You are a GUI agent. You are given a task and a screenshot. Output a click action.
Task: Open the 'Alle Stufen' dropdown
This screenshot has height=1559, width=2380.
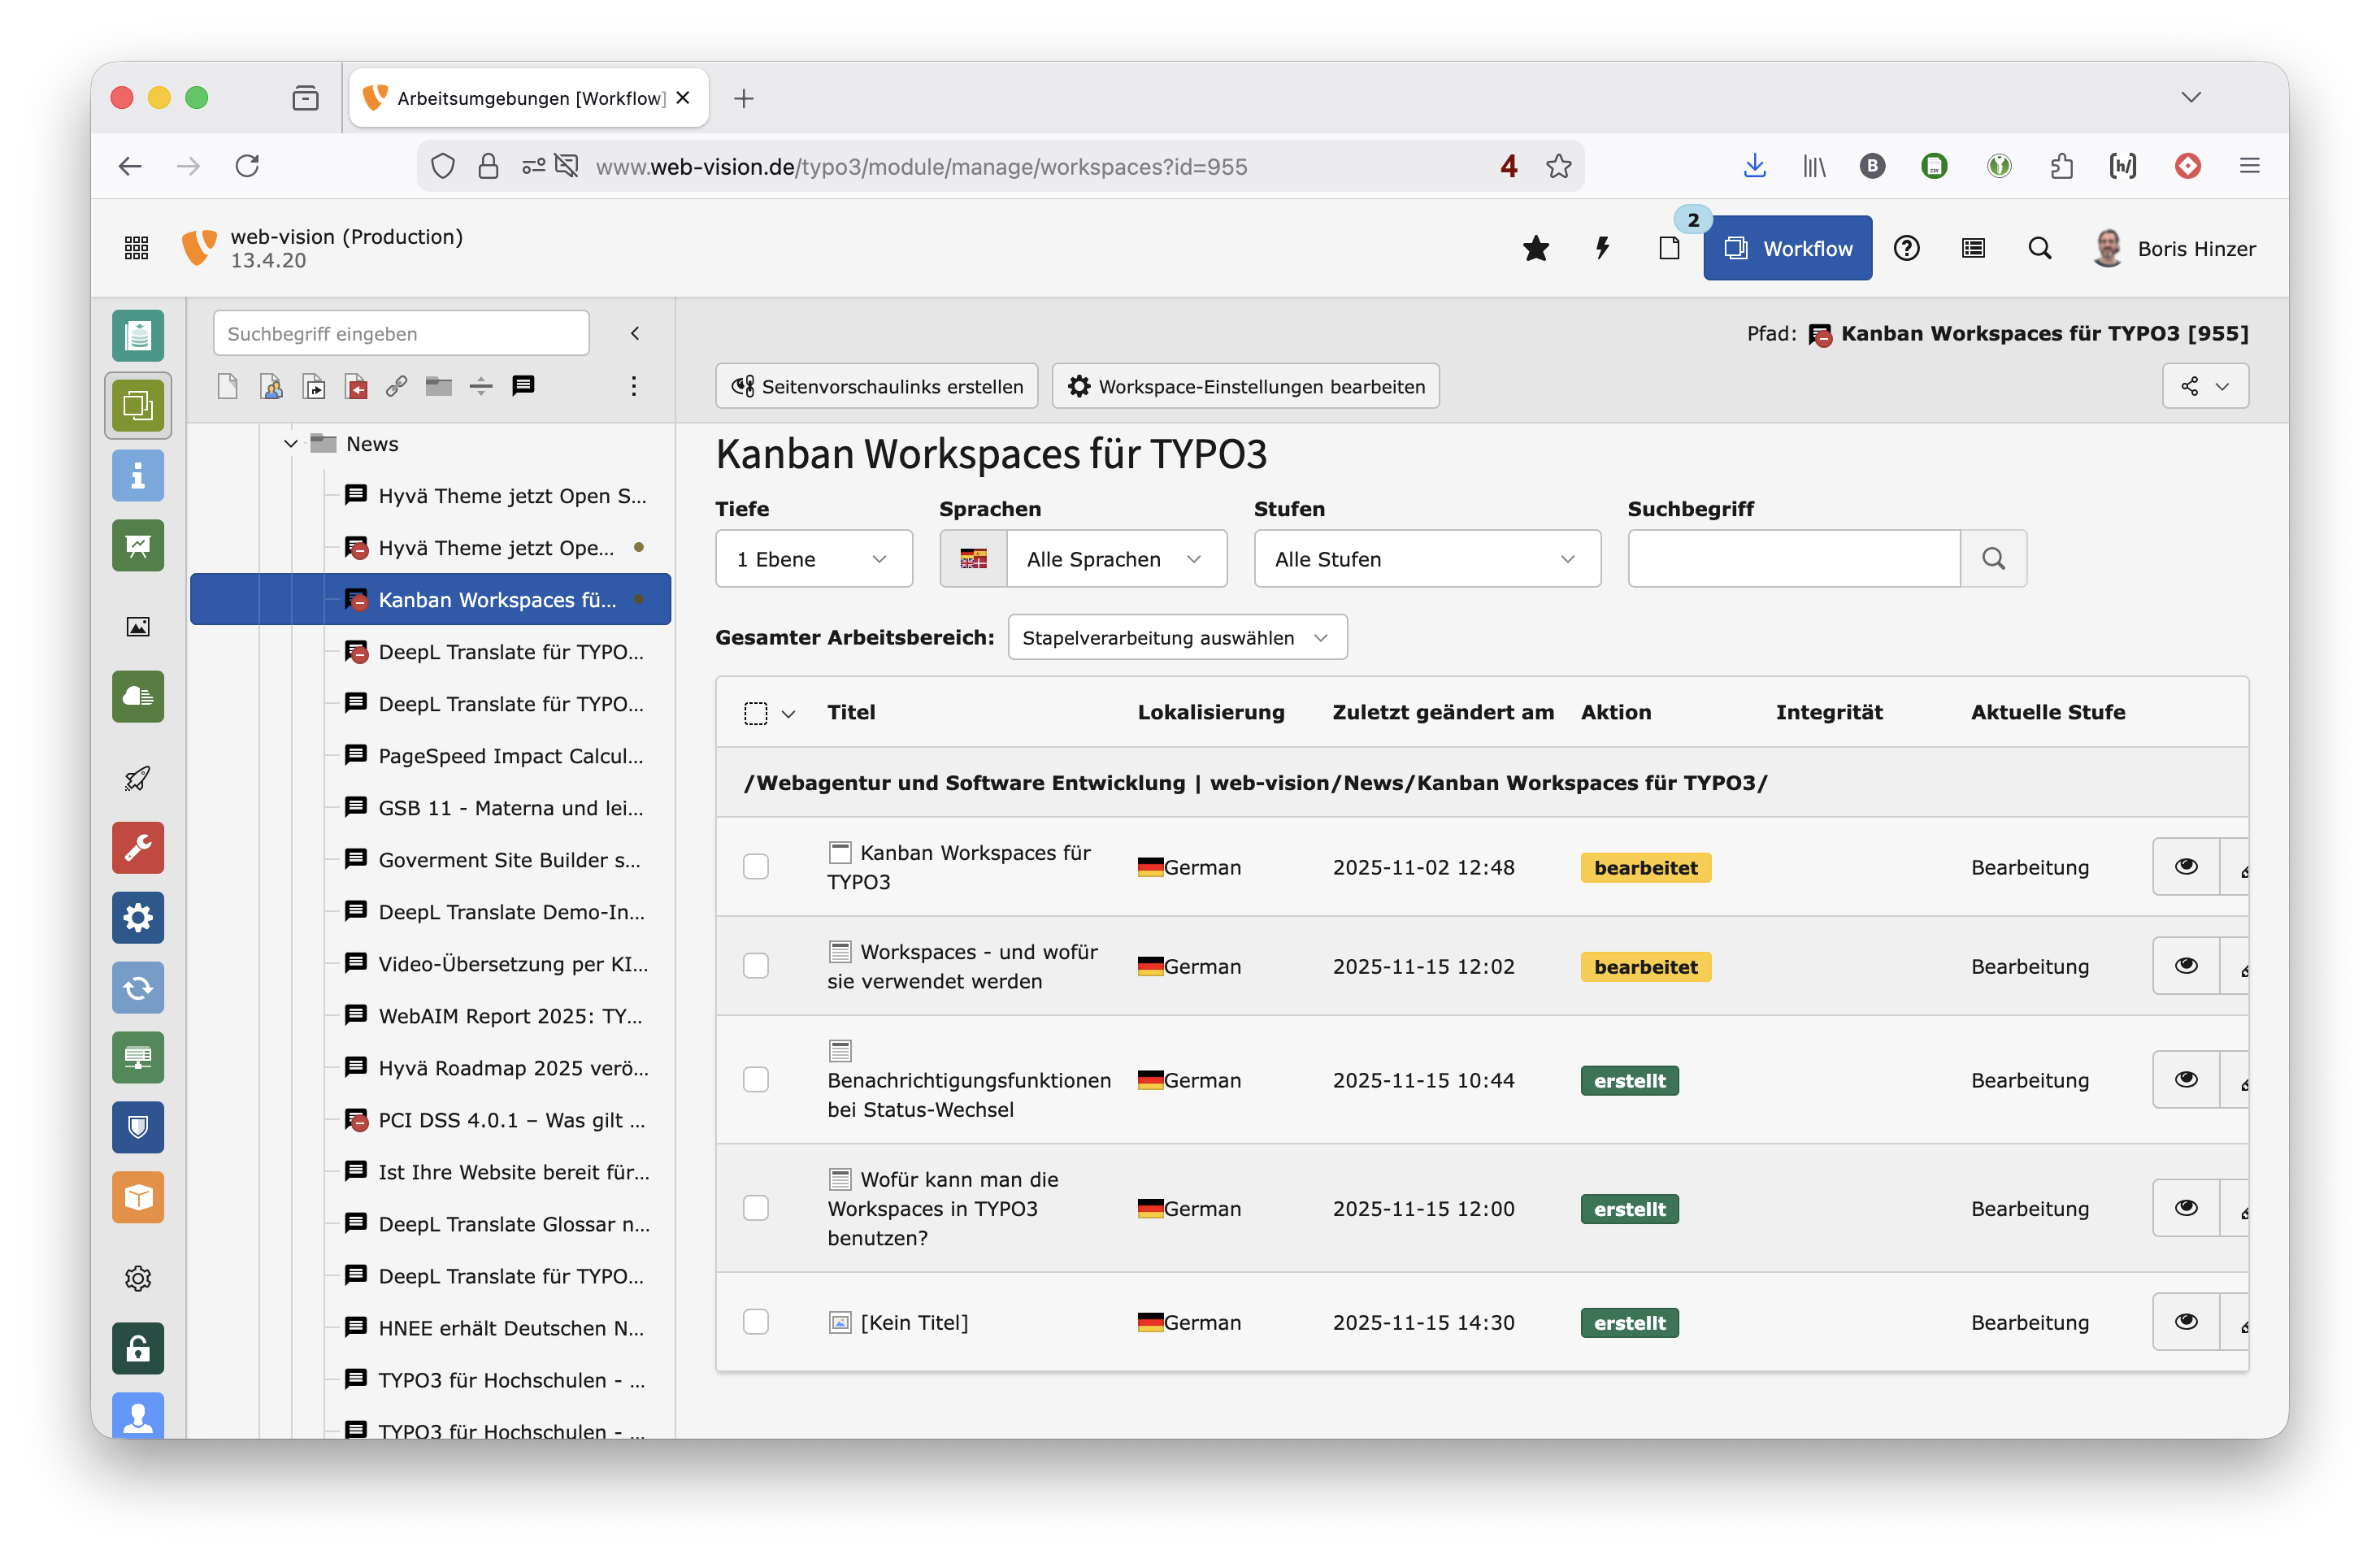1427,559
